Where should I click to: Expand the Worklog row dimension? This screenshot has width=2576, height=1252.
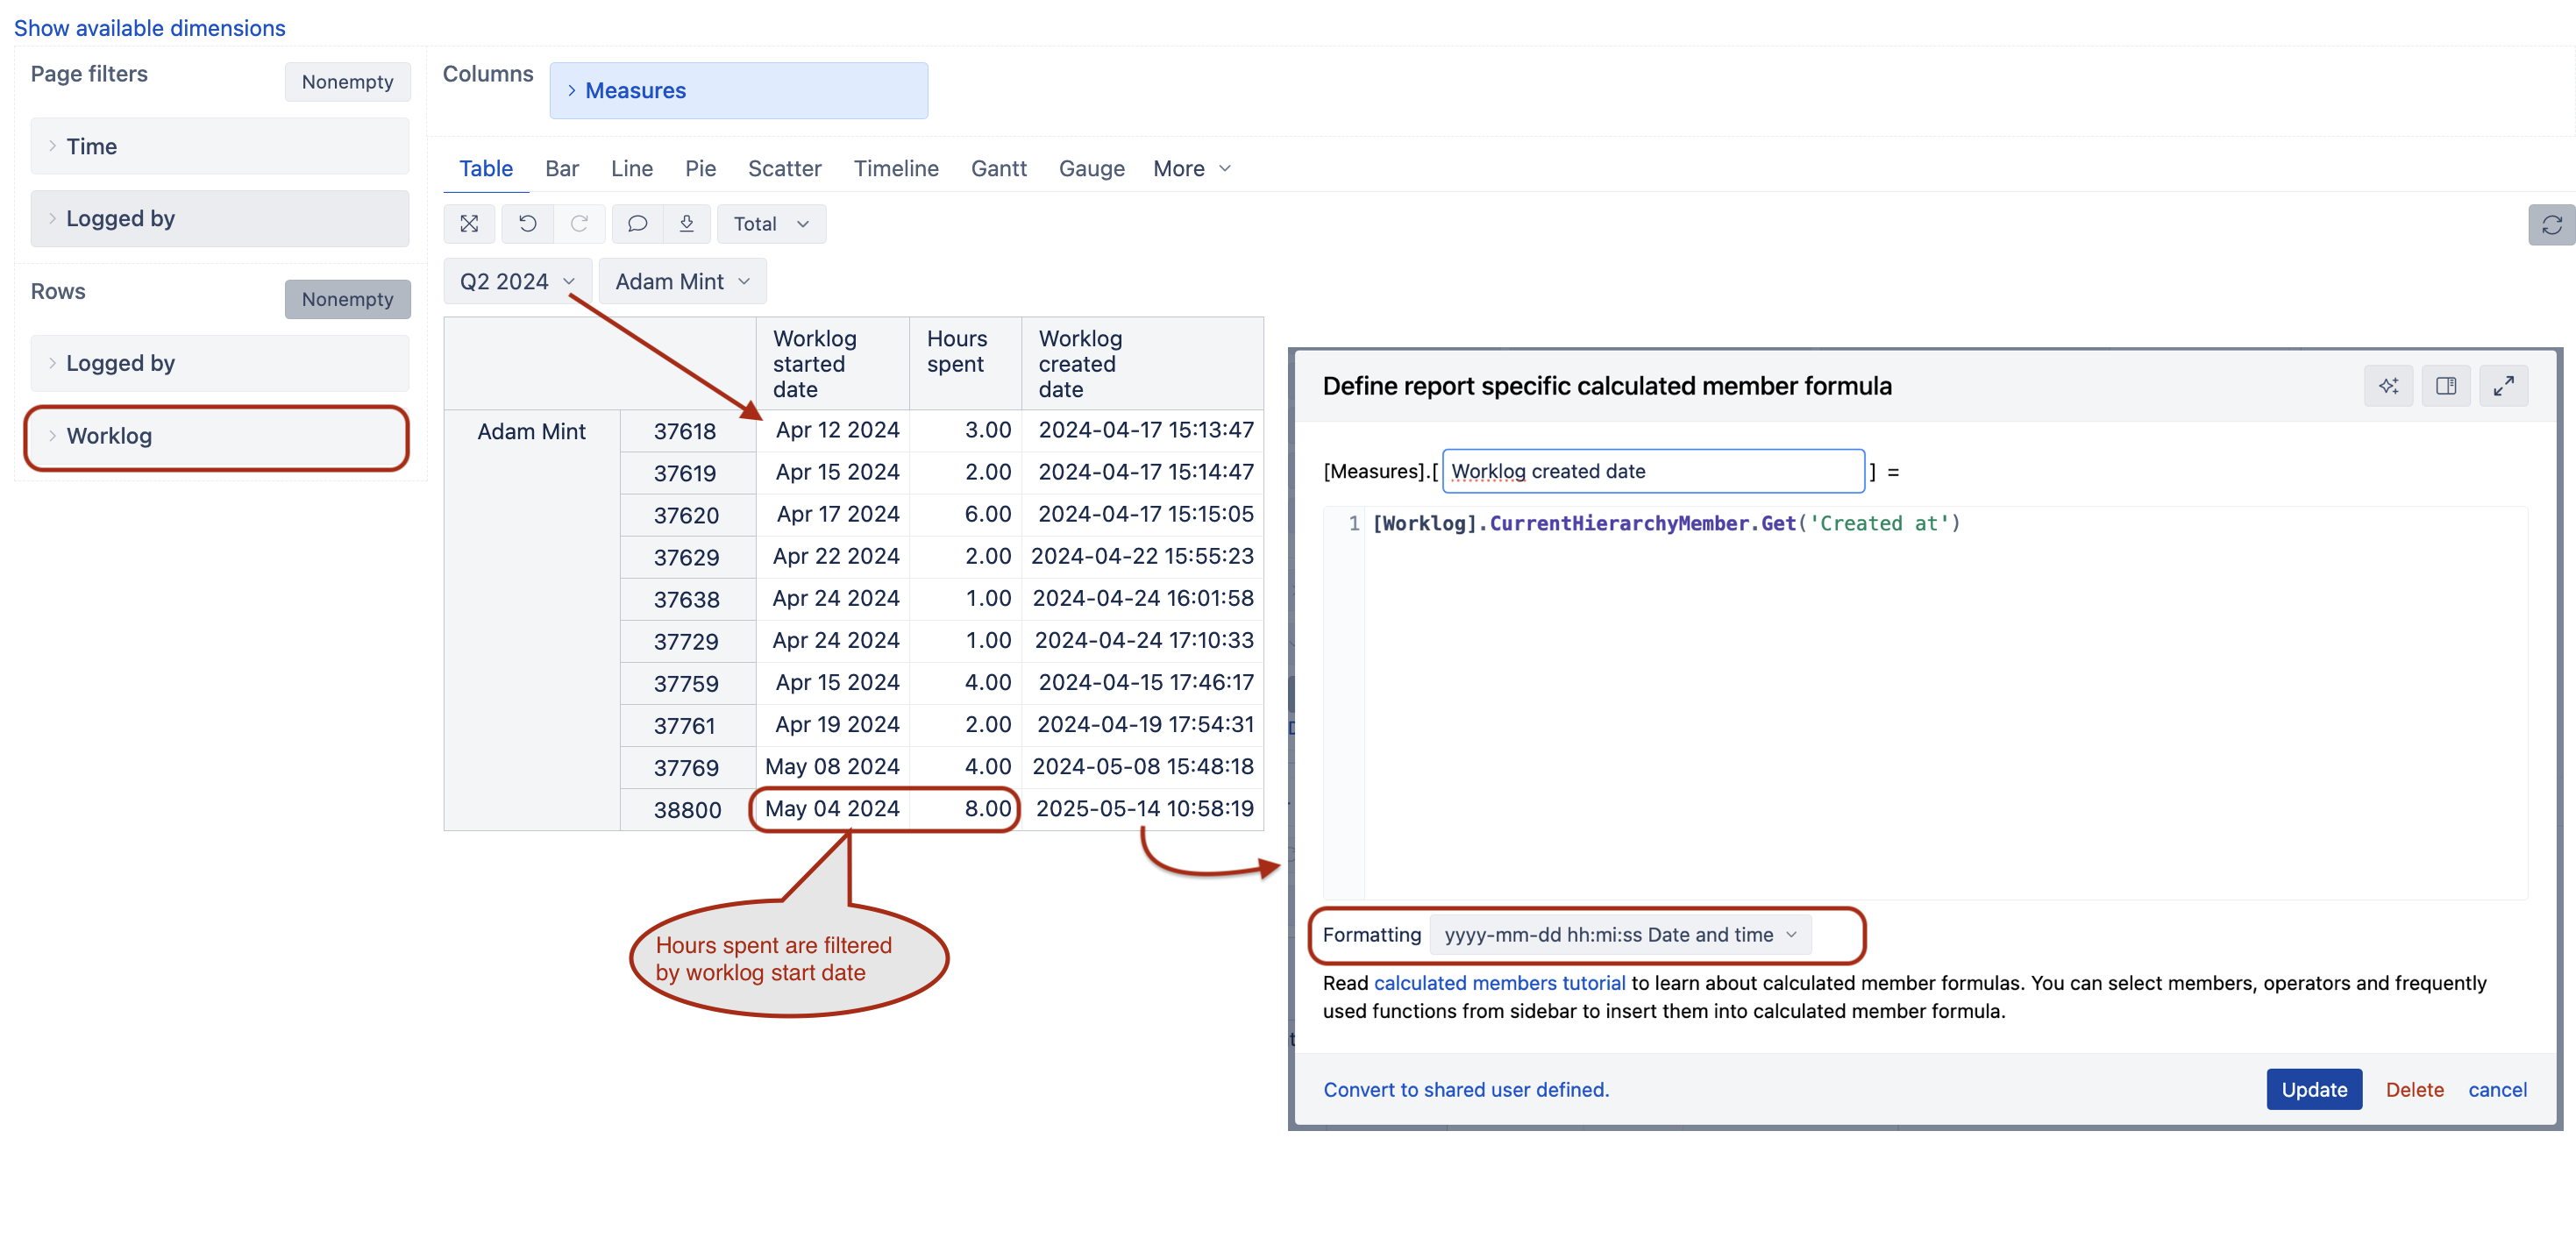[219, 437]
